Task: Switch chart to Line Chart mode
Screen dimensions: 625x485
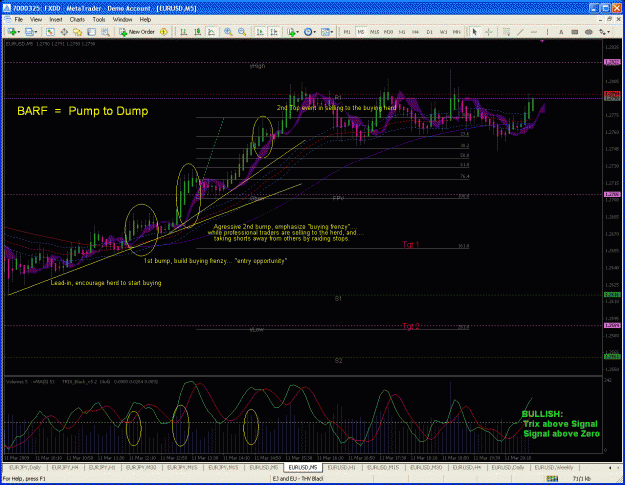Action: (x=211, y=32)
